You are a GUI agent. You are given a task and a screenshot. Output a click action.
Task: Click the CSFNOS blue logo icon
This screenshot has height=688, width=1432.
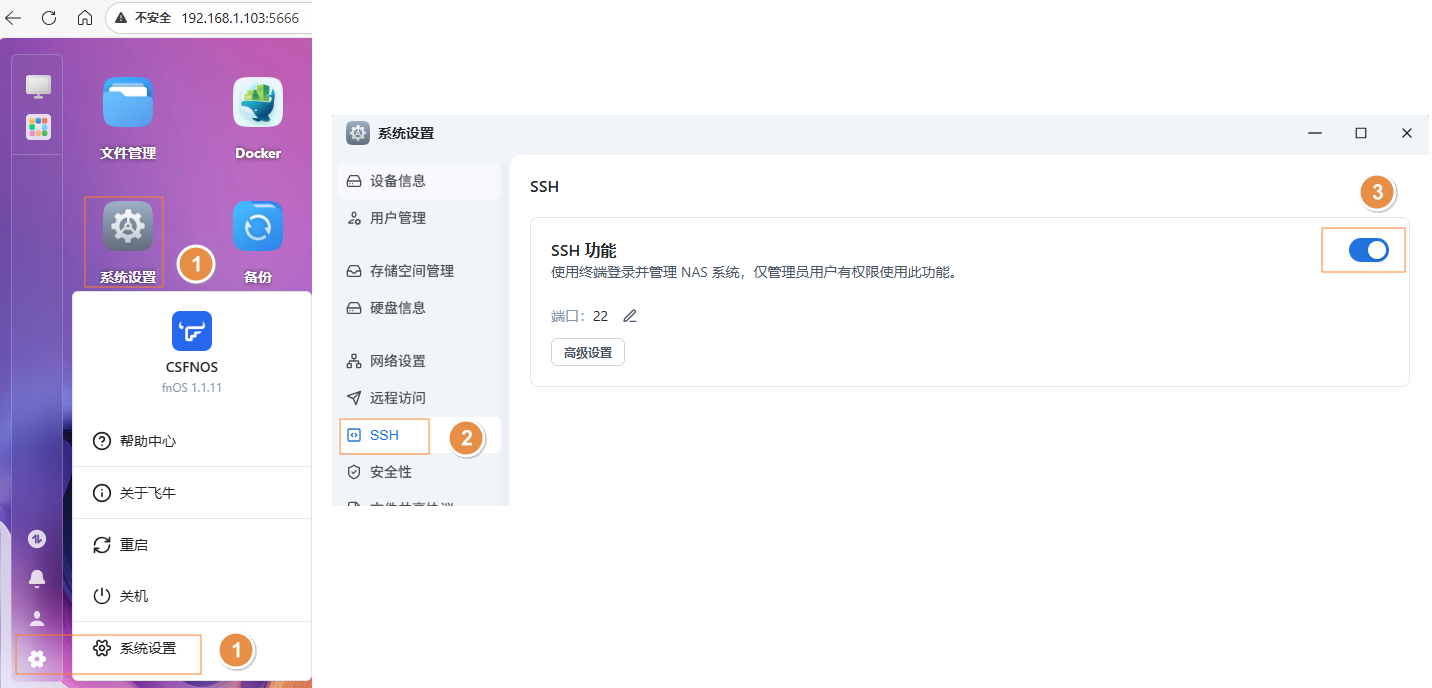click(x=192, y=331)
